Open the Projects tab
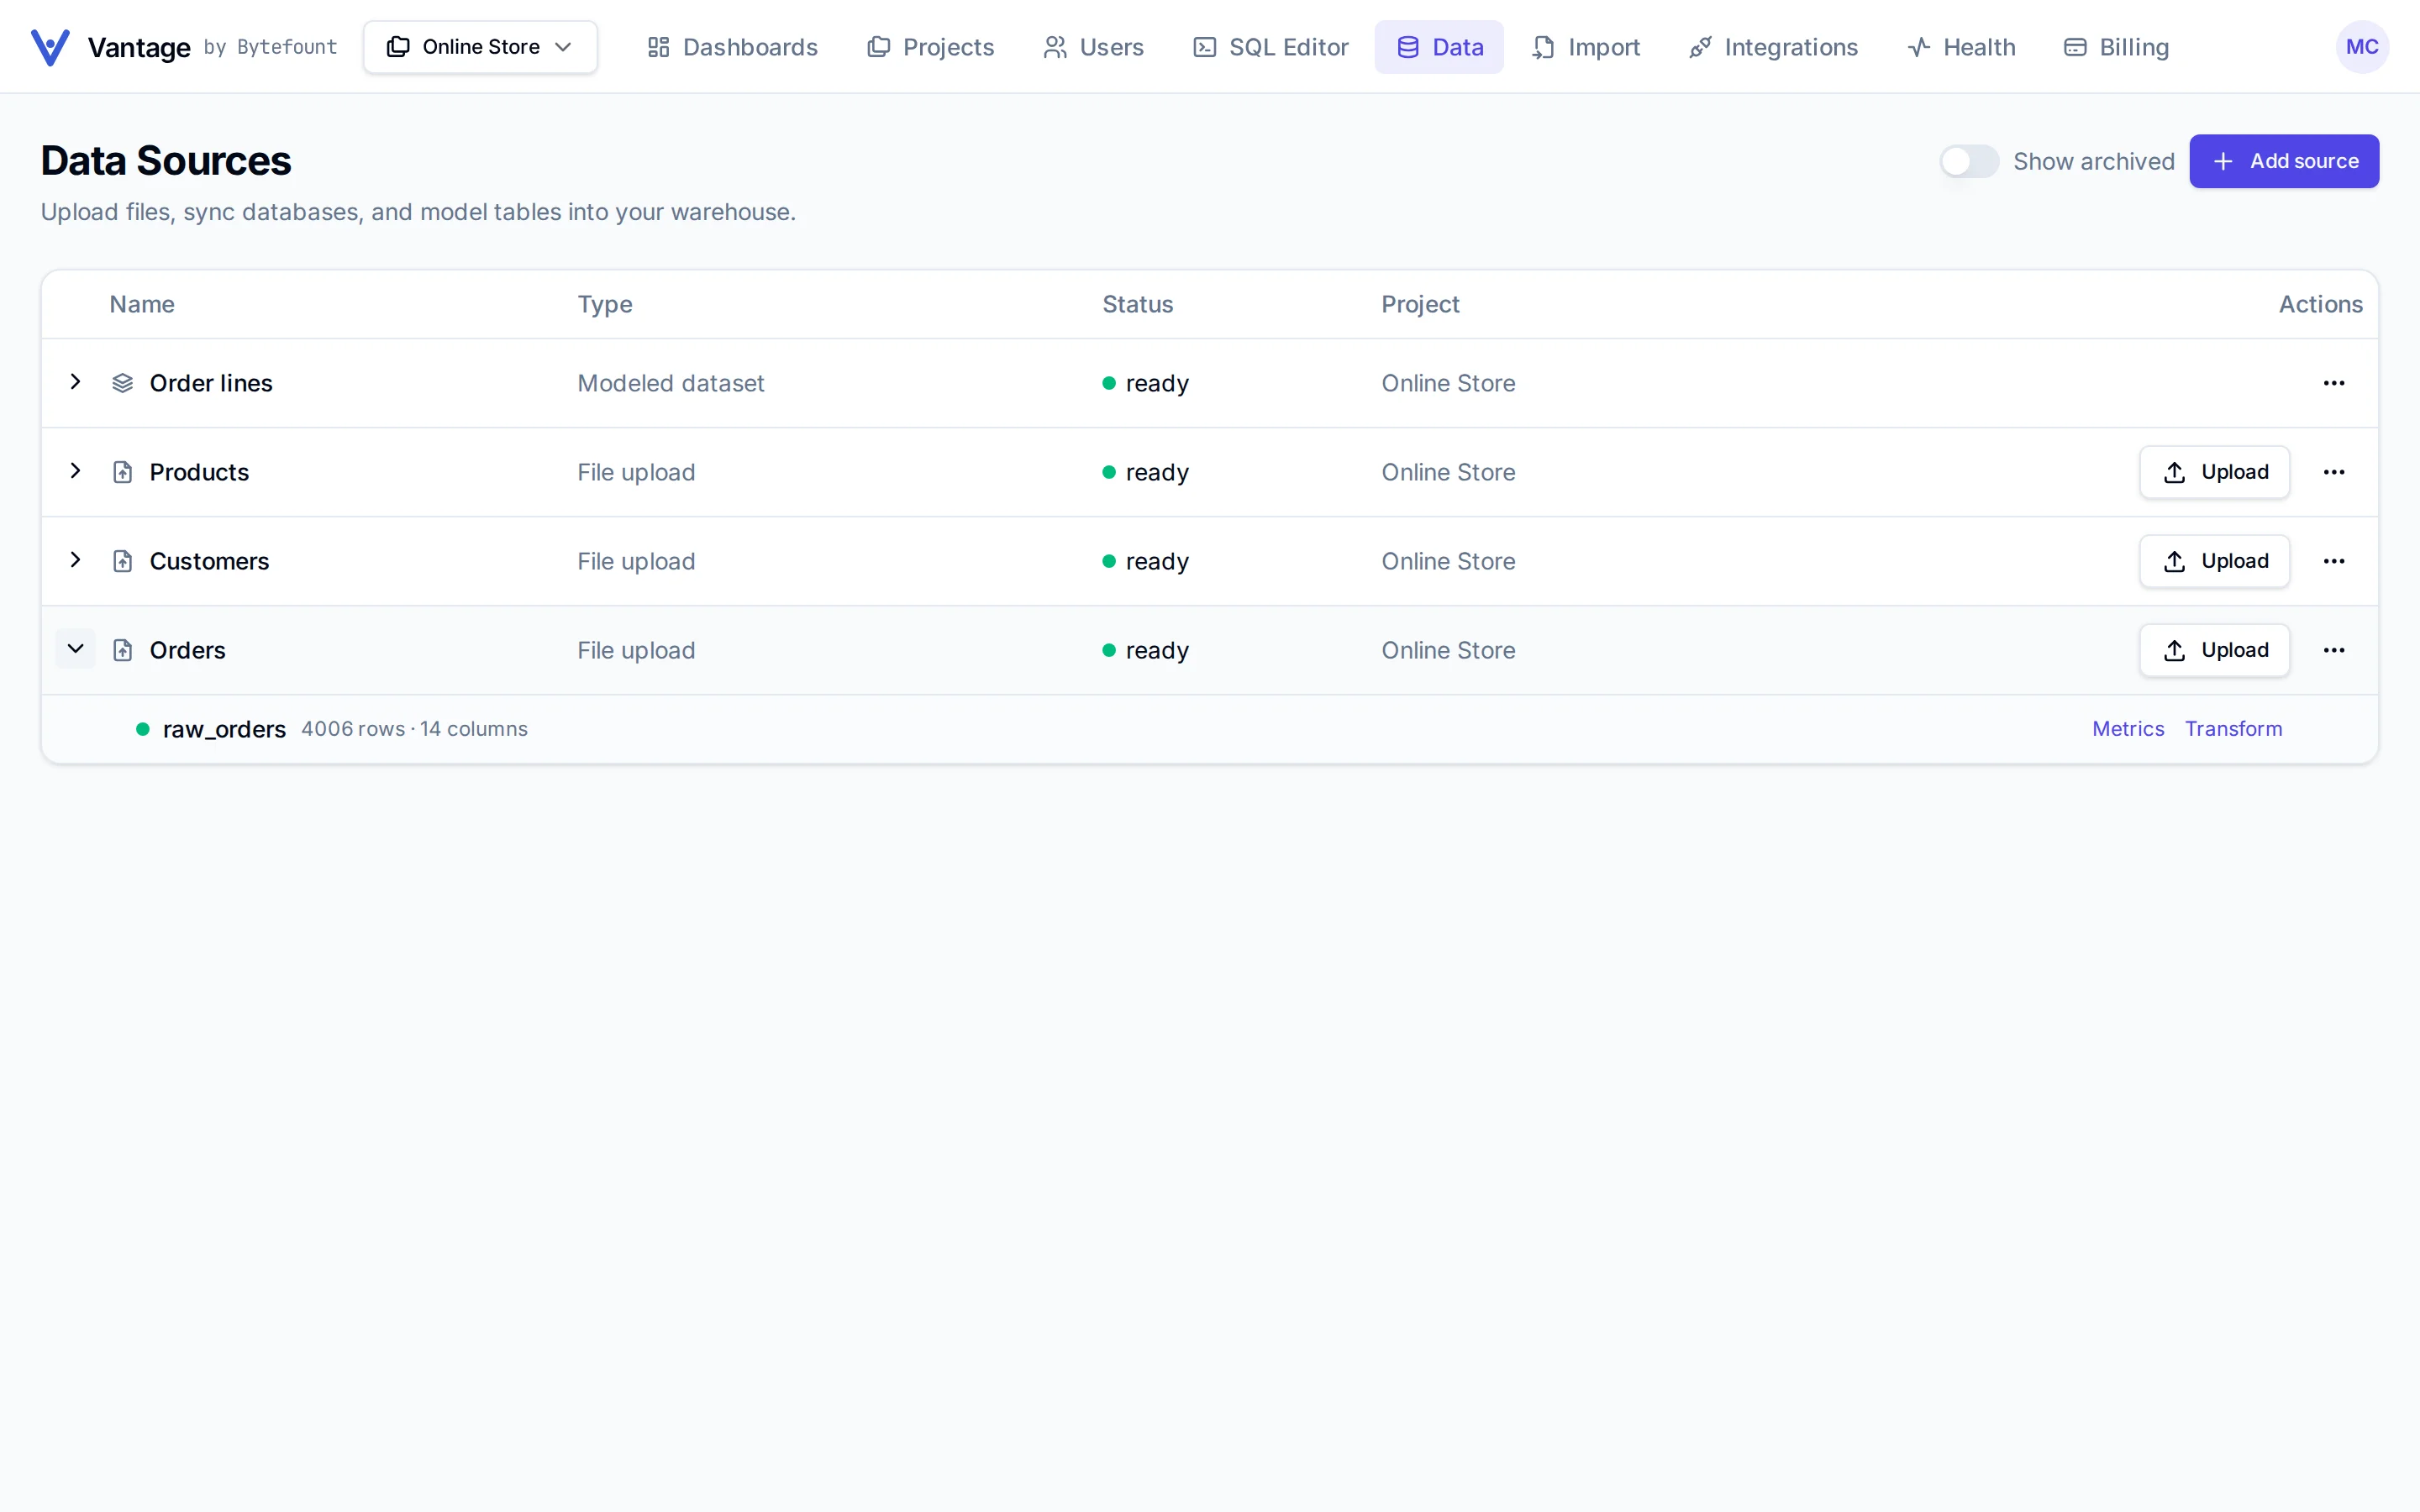Image resolution: width=2420 pixels, height=1512 pixels. (930, 47)
